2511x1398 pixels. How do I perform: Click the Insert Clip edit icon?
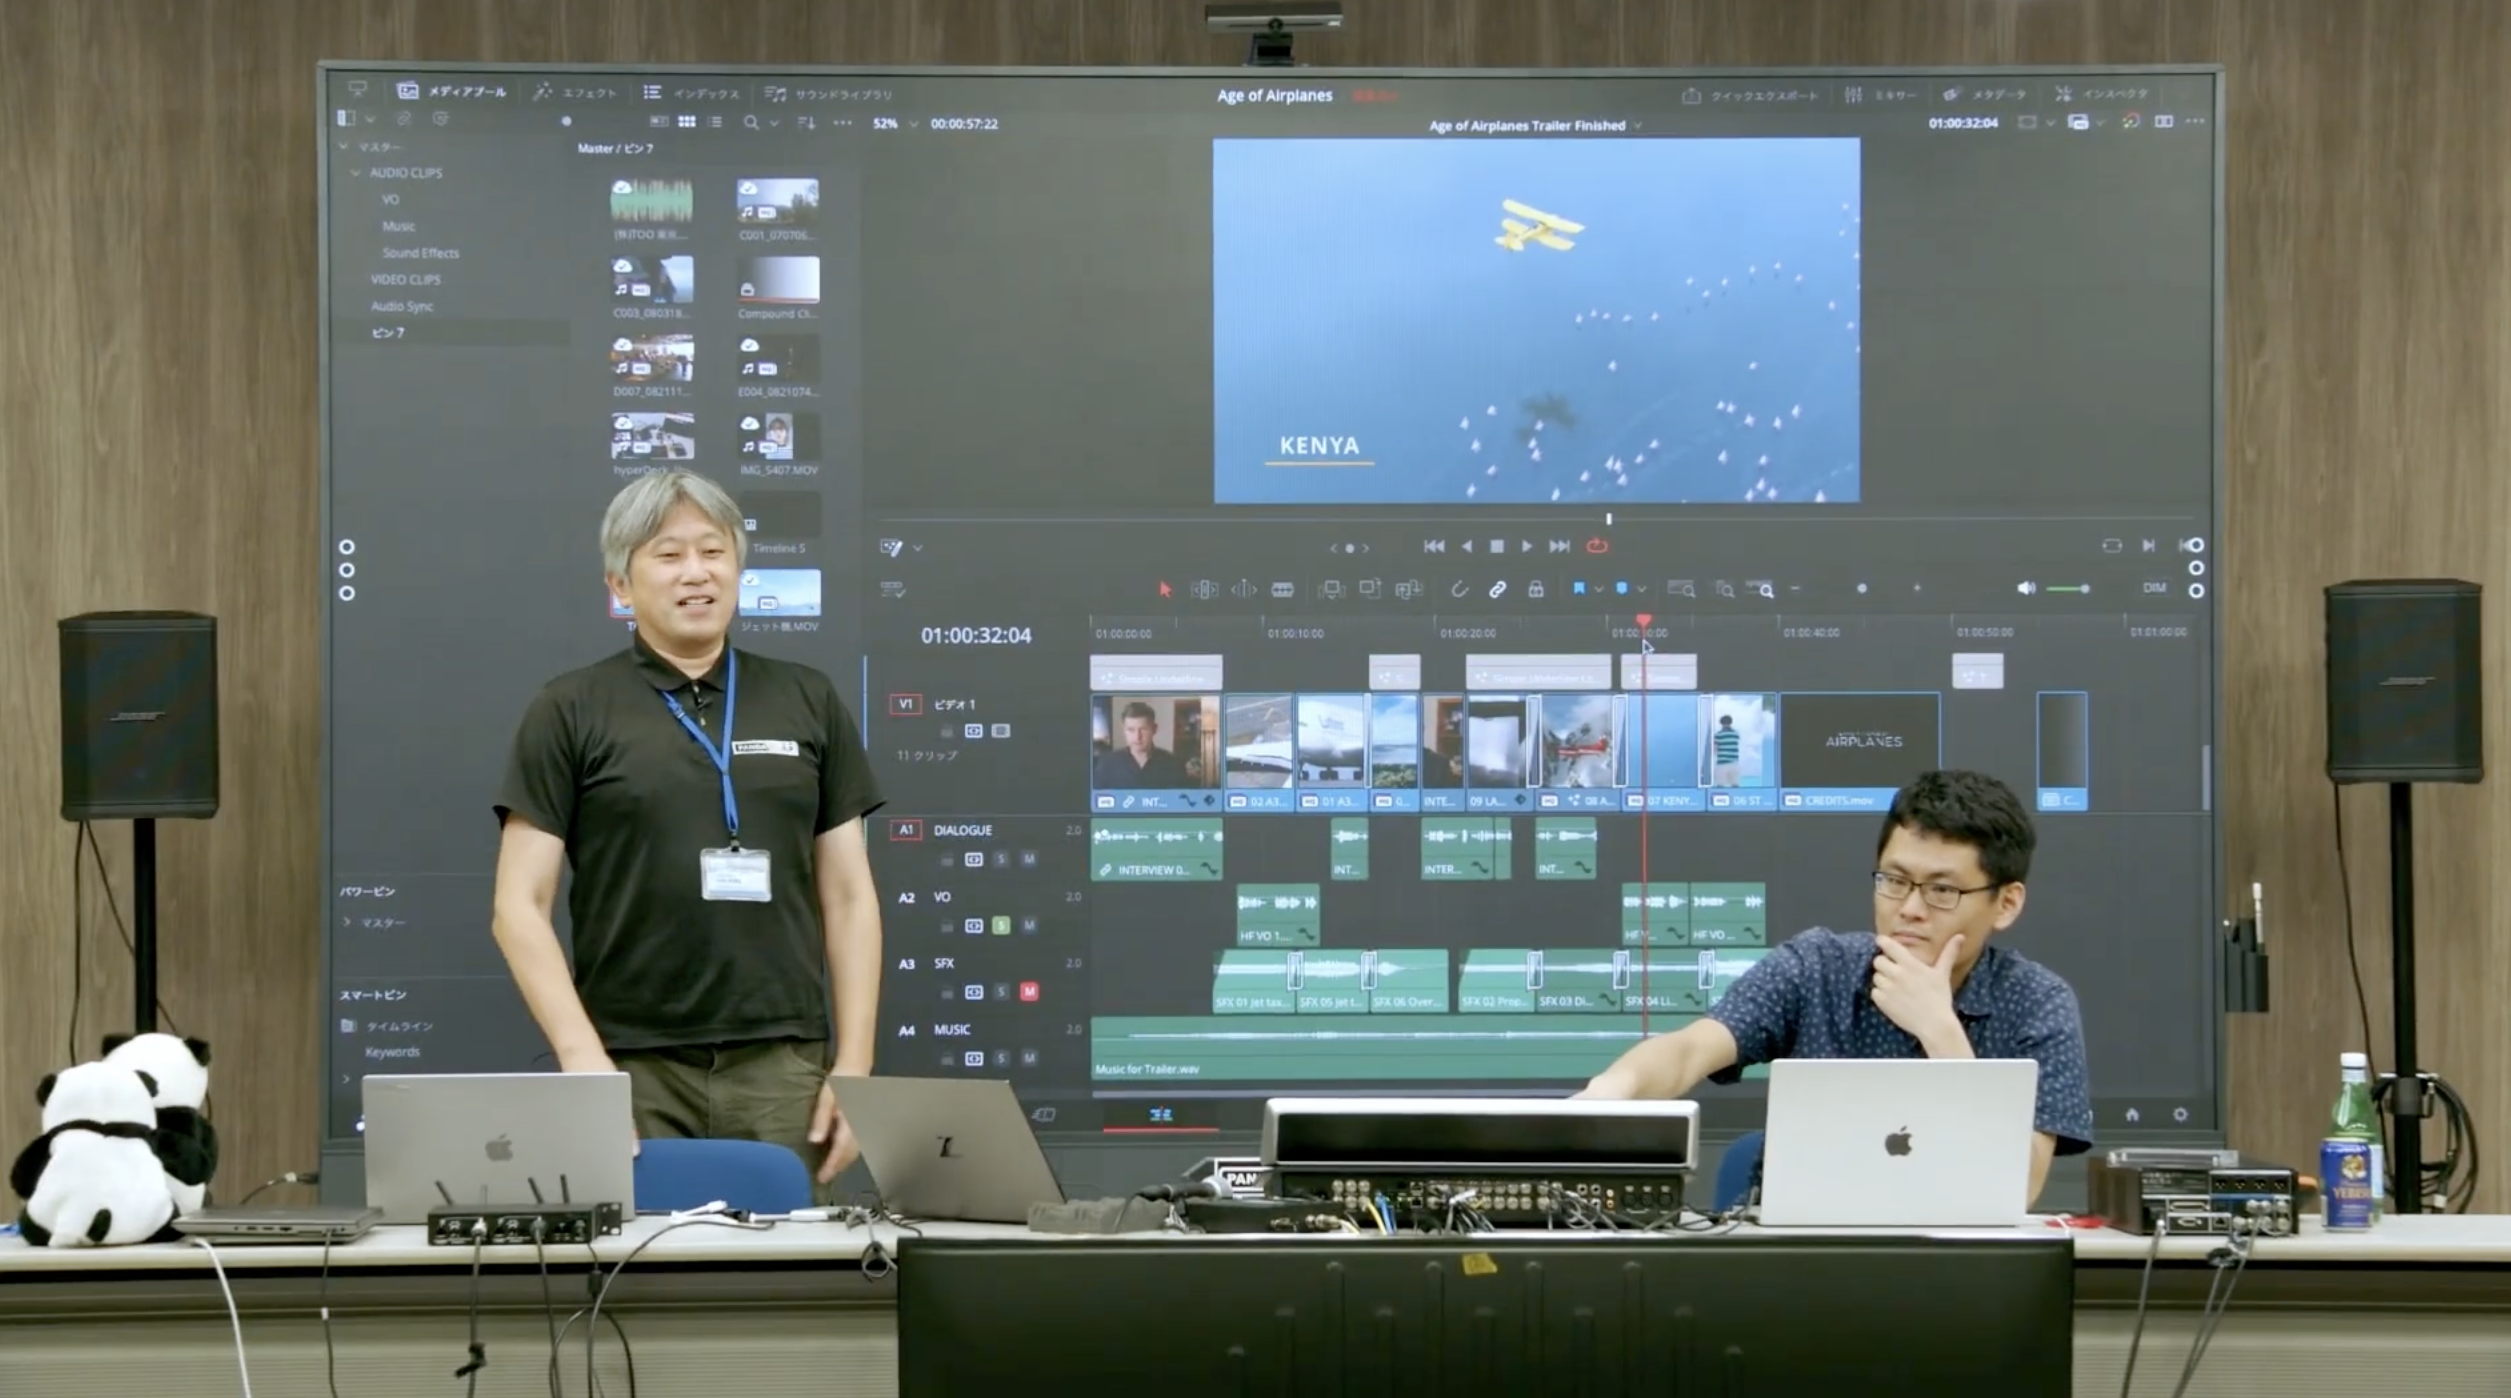coord(1331,590)
